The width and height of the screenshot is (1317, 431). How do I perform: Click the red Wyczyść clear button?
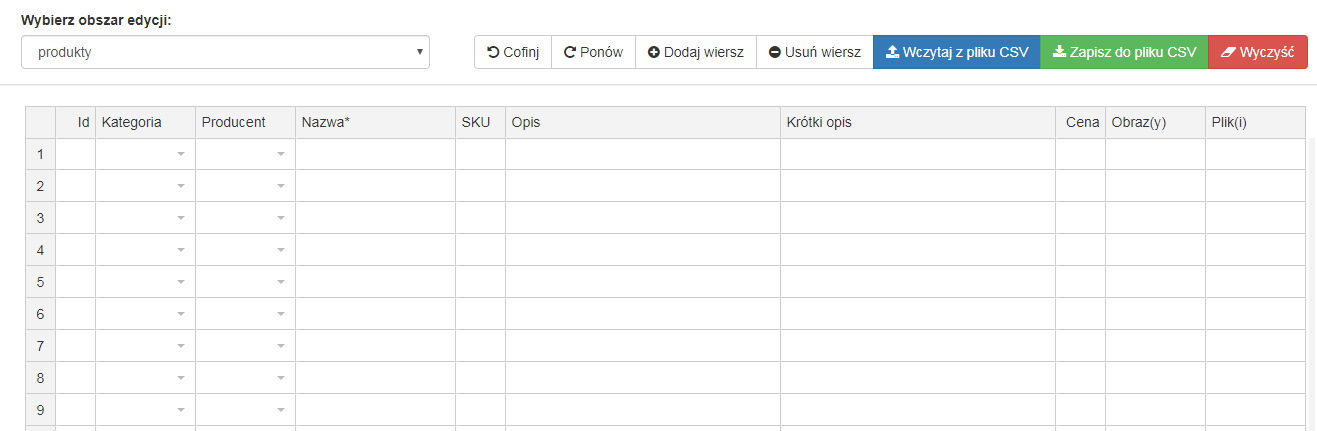coord(1258,52)
